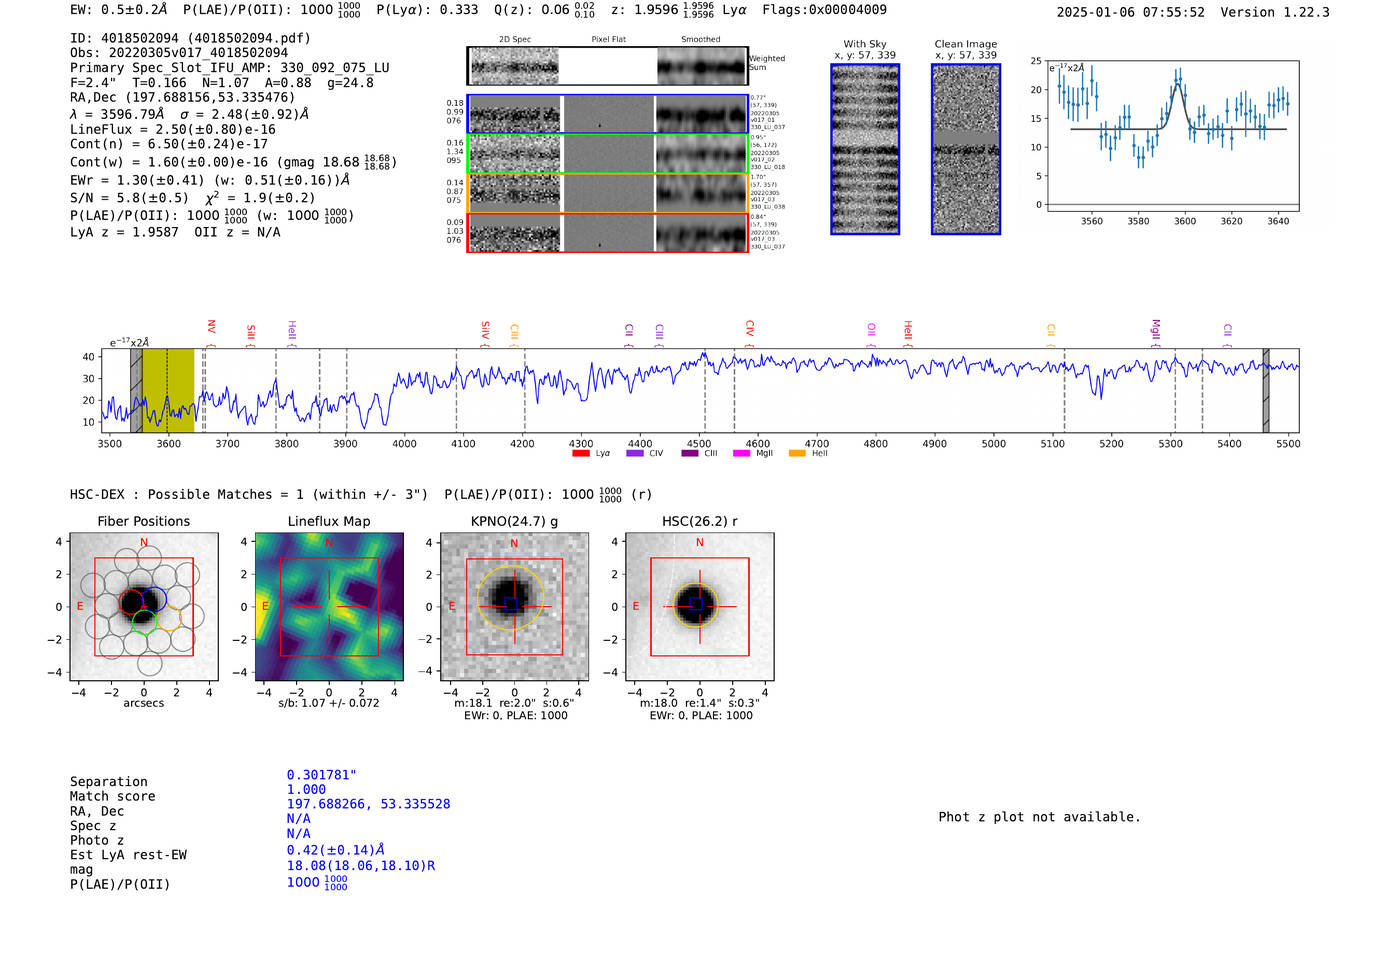Open the KPNO(24.7) g image
The height and width of the screenshot is (953, 1400).
click(x=514, y=607)
